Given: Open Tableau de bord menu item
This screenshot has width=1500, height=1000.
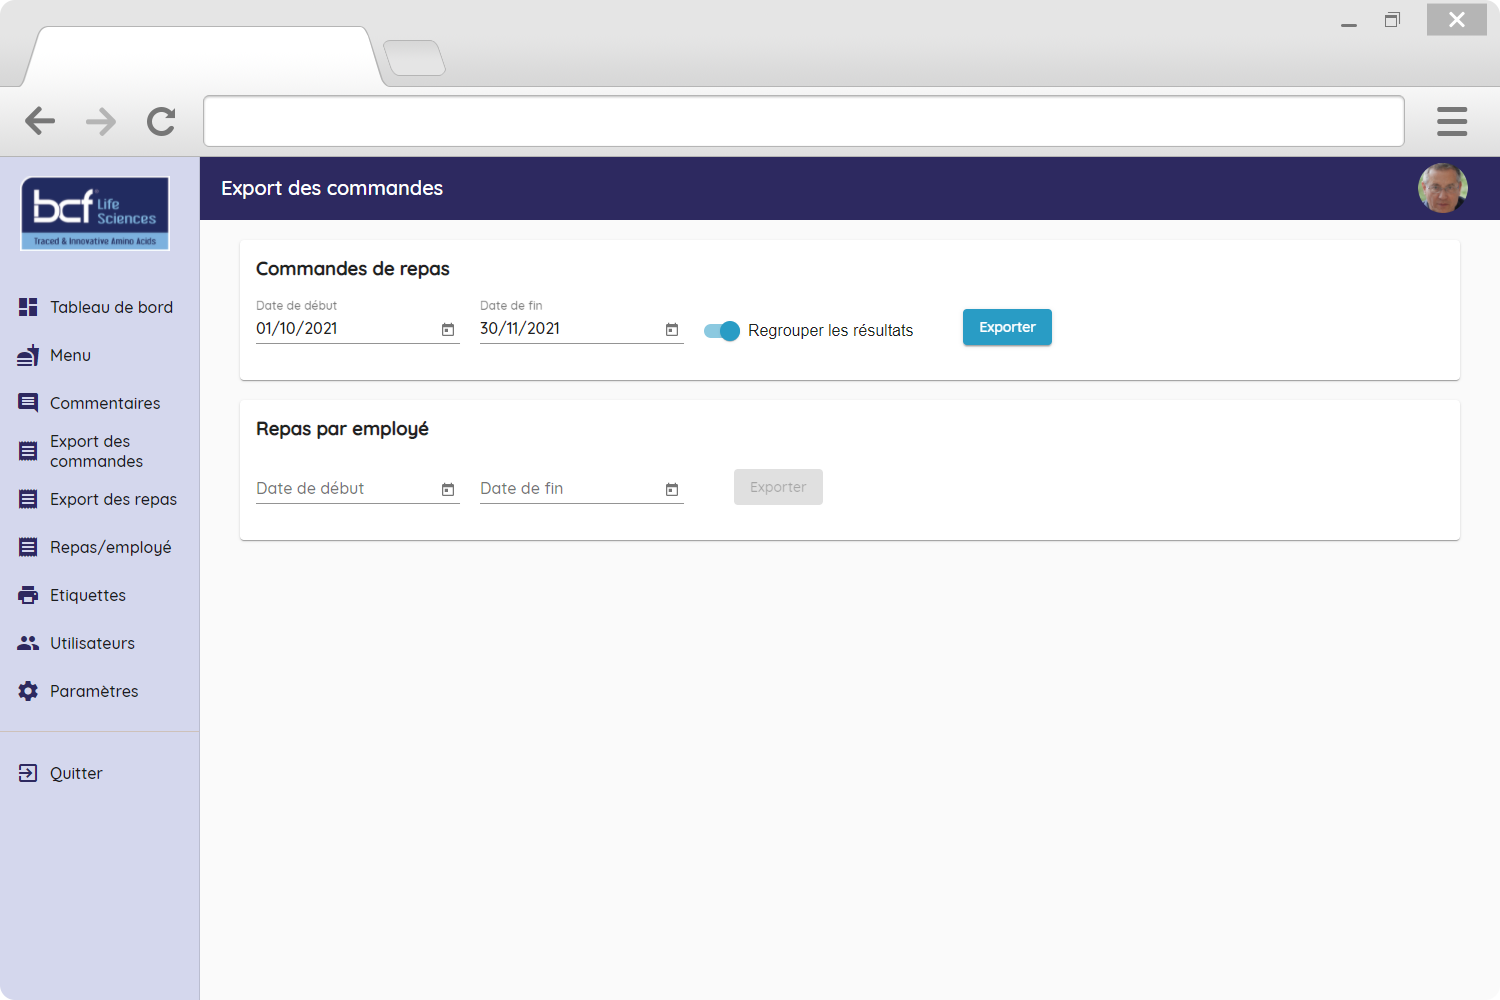Looking at the screenshot, I should tap(100, 307).
